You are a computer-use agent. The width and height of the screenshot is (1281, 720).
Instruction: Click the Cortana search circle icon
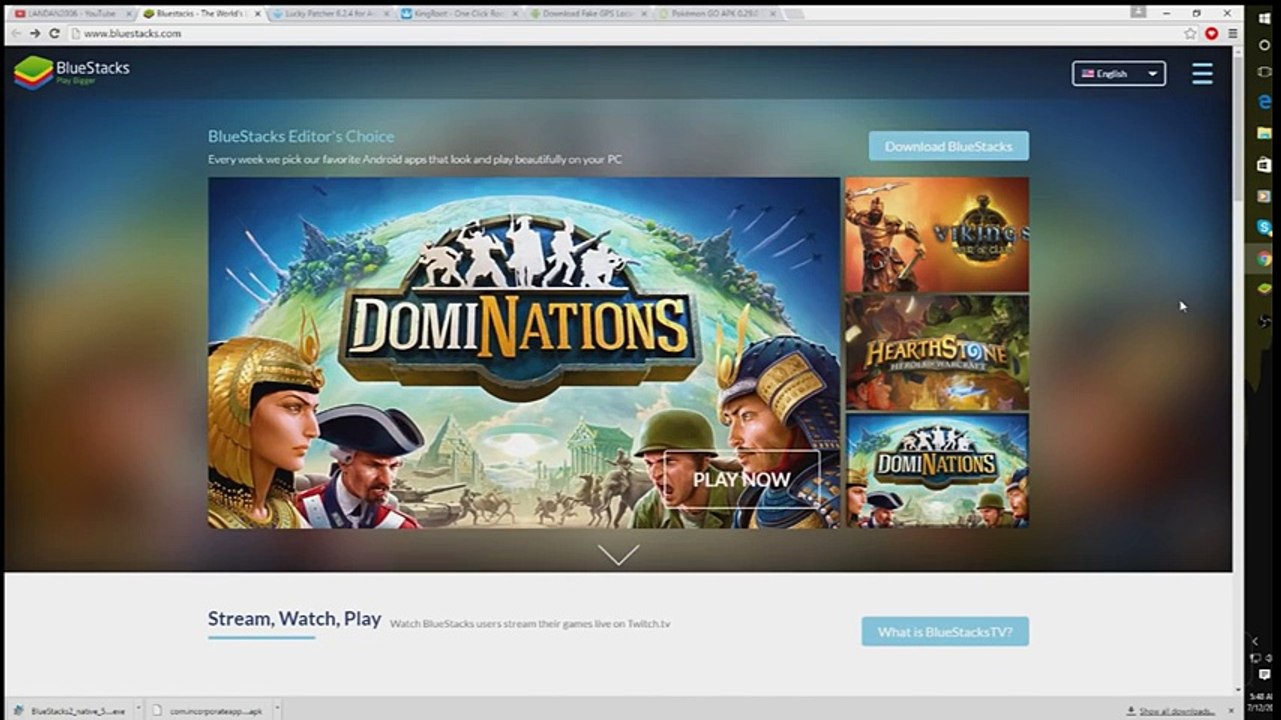click(x=1264, y=45)
